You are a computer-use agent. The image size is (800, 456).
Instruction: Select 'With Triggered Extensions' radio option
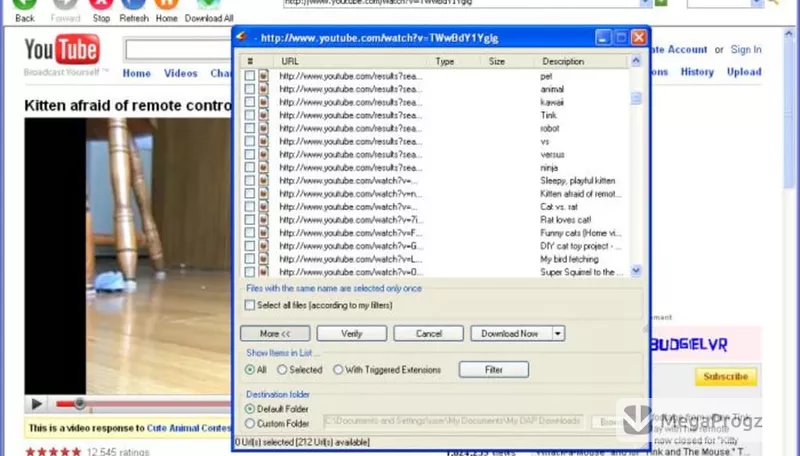point(338,370)
